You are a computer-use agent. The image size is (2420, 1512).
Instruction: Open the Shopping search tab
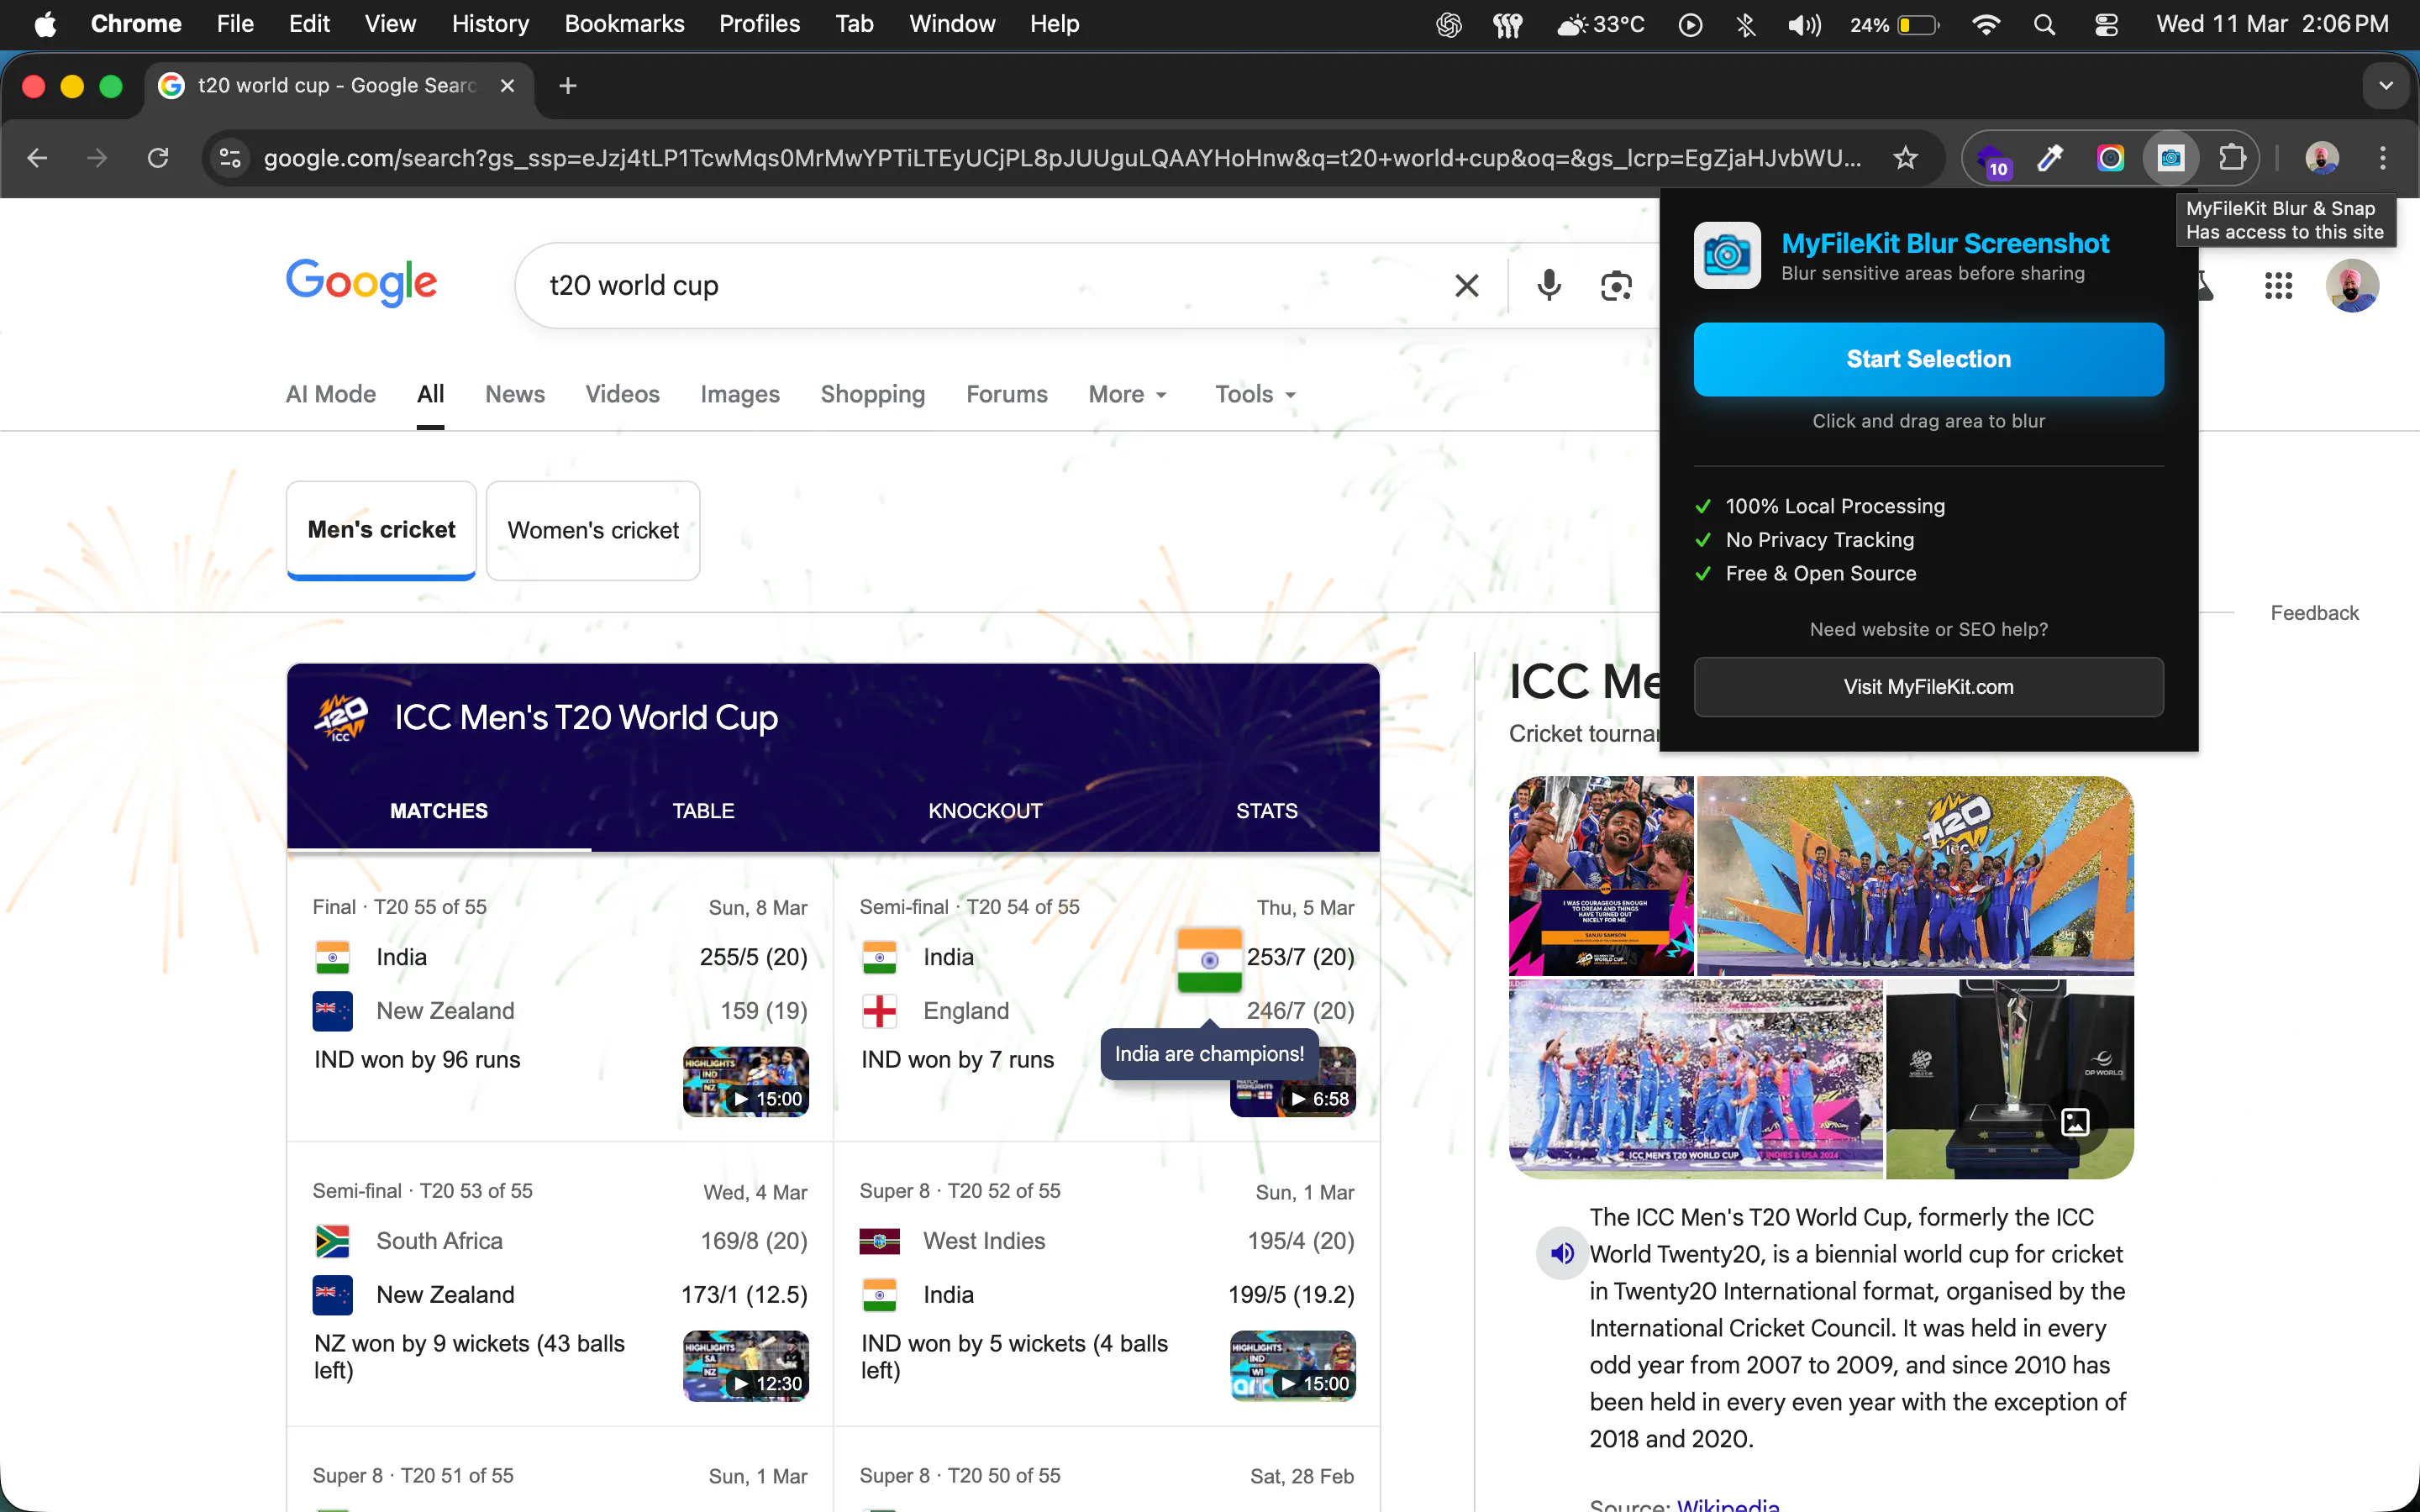pos(873,394)
